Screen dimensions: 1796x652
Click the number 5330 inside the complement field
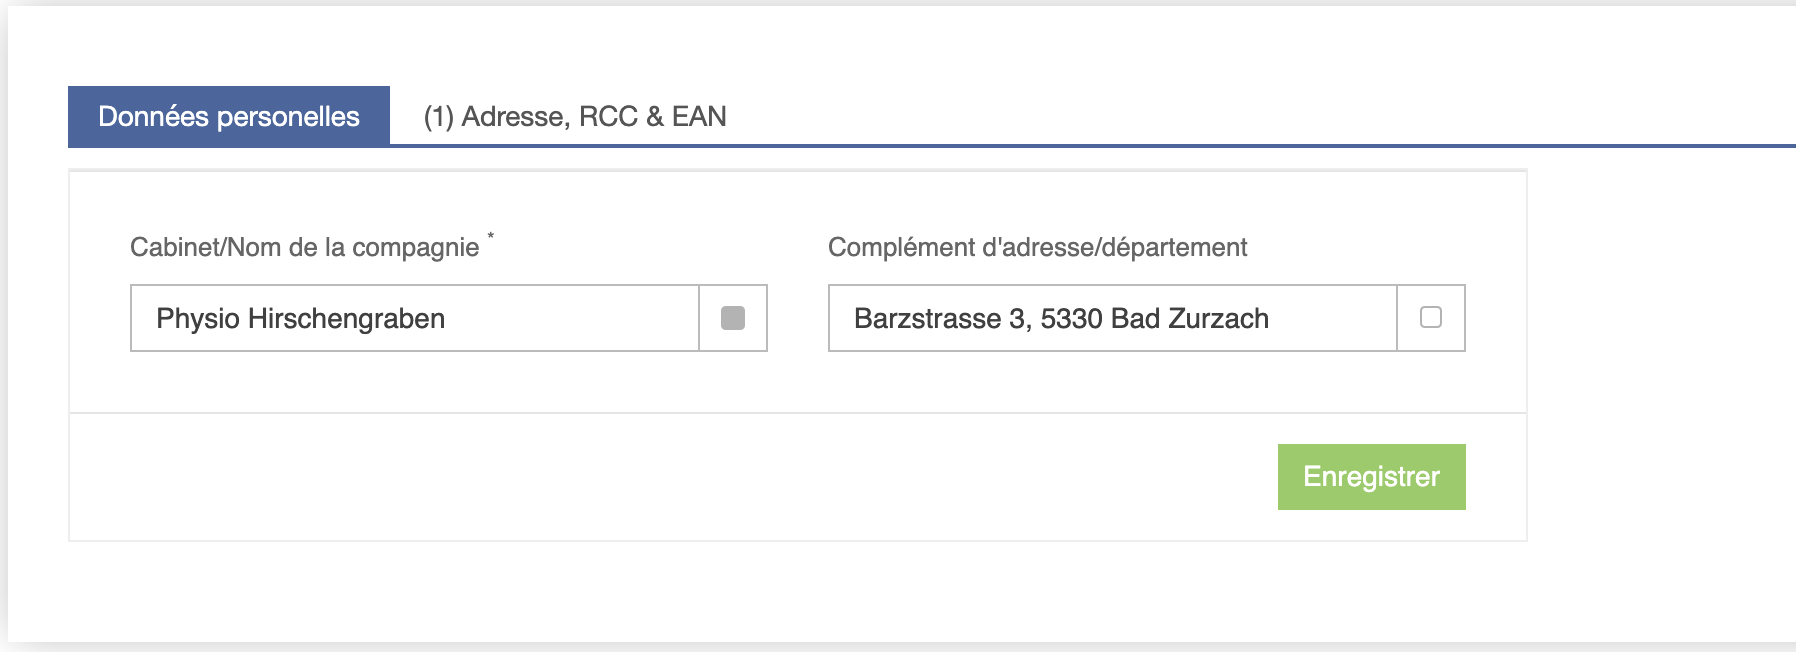1071,318
